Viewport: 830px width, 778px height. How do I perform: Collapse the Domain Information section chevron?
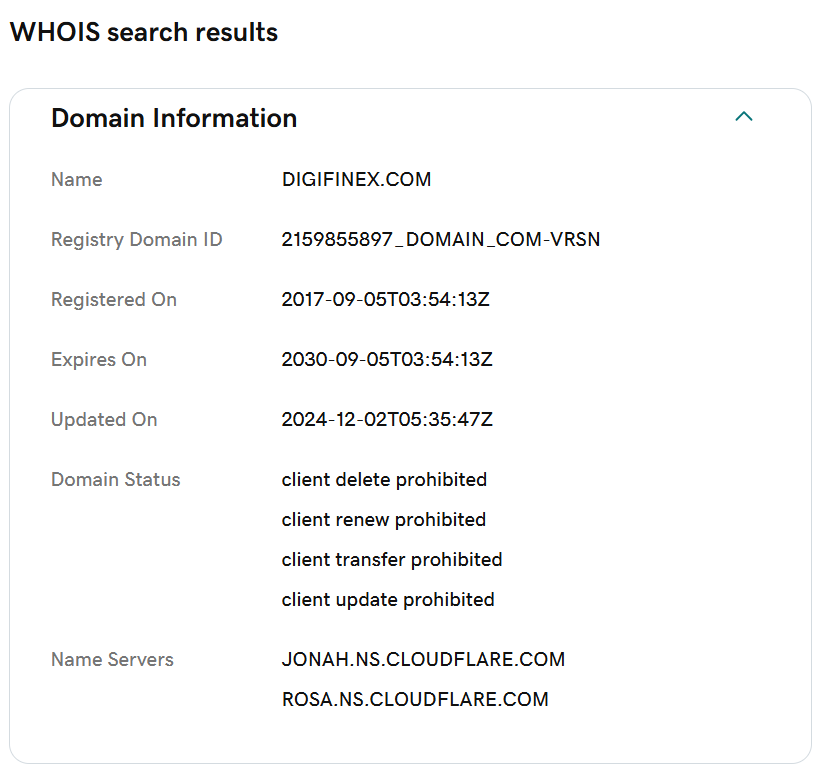coord(744,116)
